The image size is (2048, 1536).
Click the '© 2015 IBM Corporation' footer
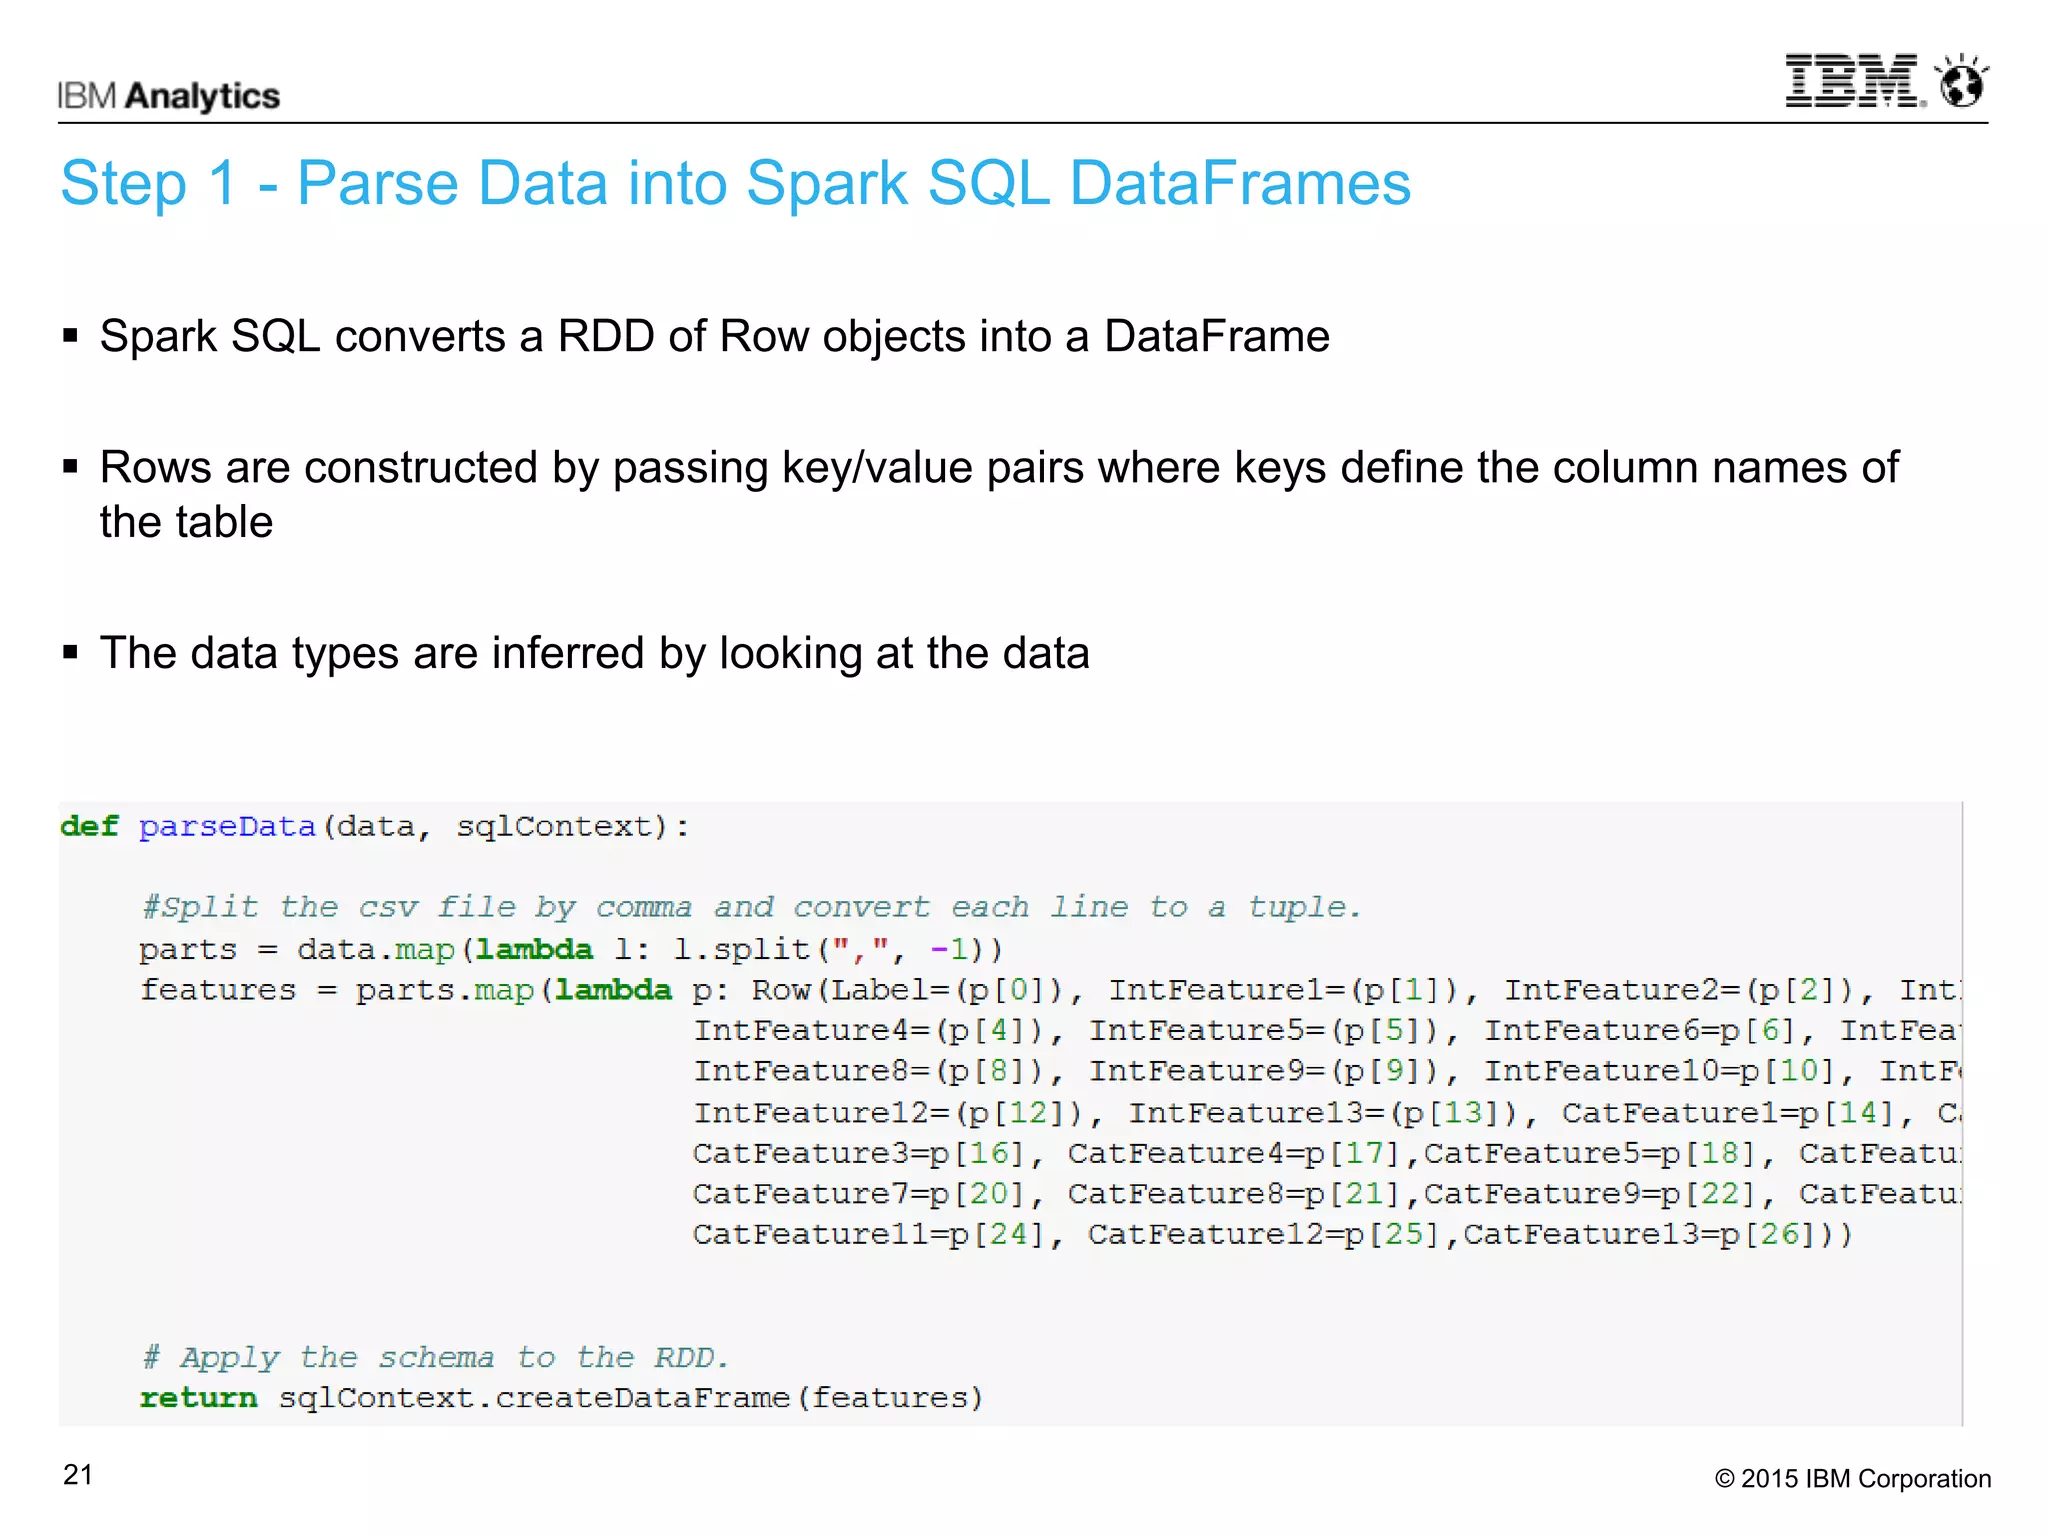coord(1853,1479)
